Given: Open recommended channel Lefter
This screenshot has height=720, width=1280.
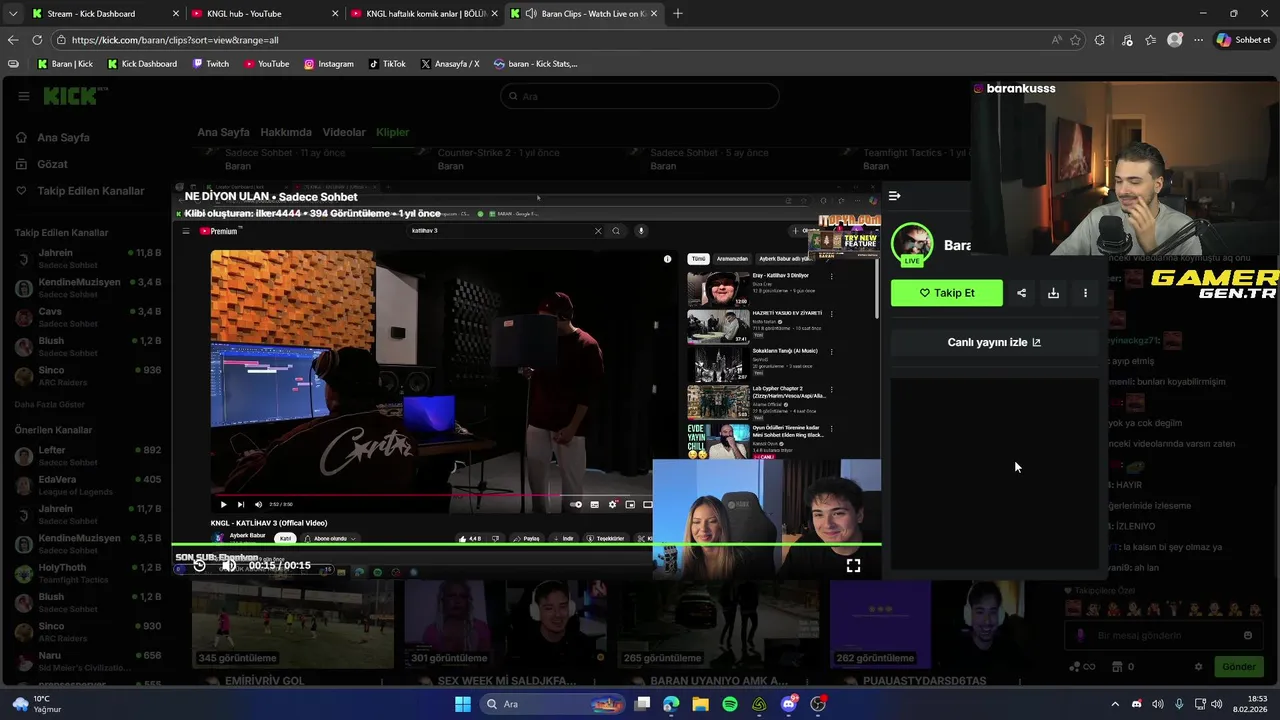Looking at the screenshot, I should point(88,455).
